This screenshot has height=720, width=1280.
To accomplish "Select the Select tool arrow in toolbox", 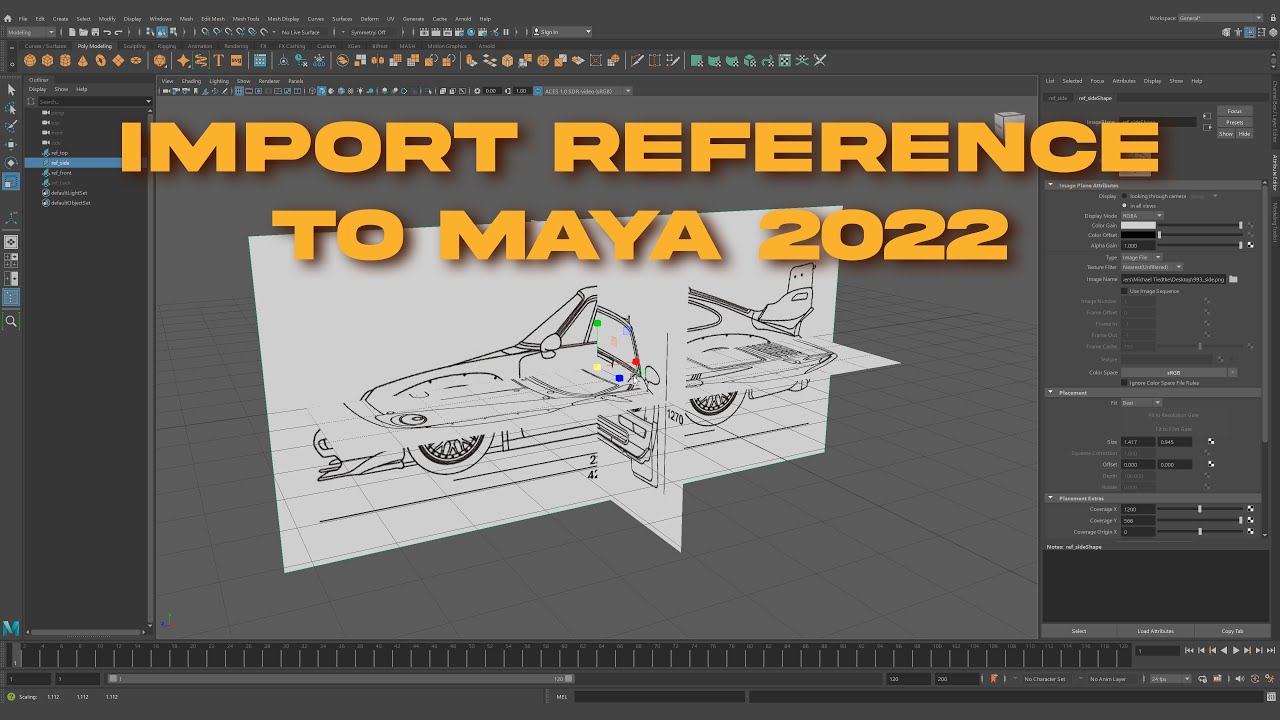I will tap(11, 90).
